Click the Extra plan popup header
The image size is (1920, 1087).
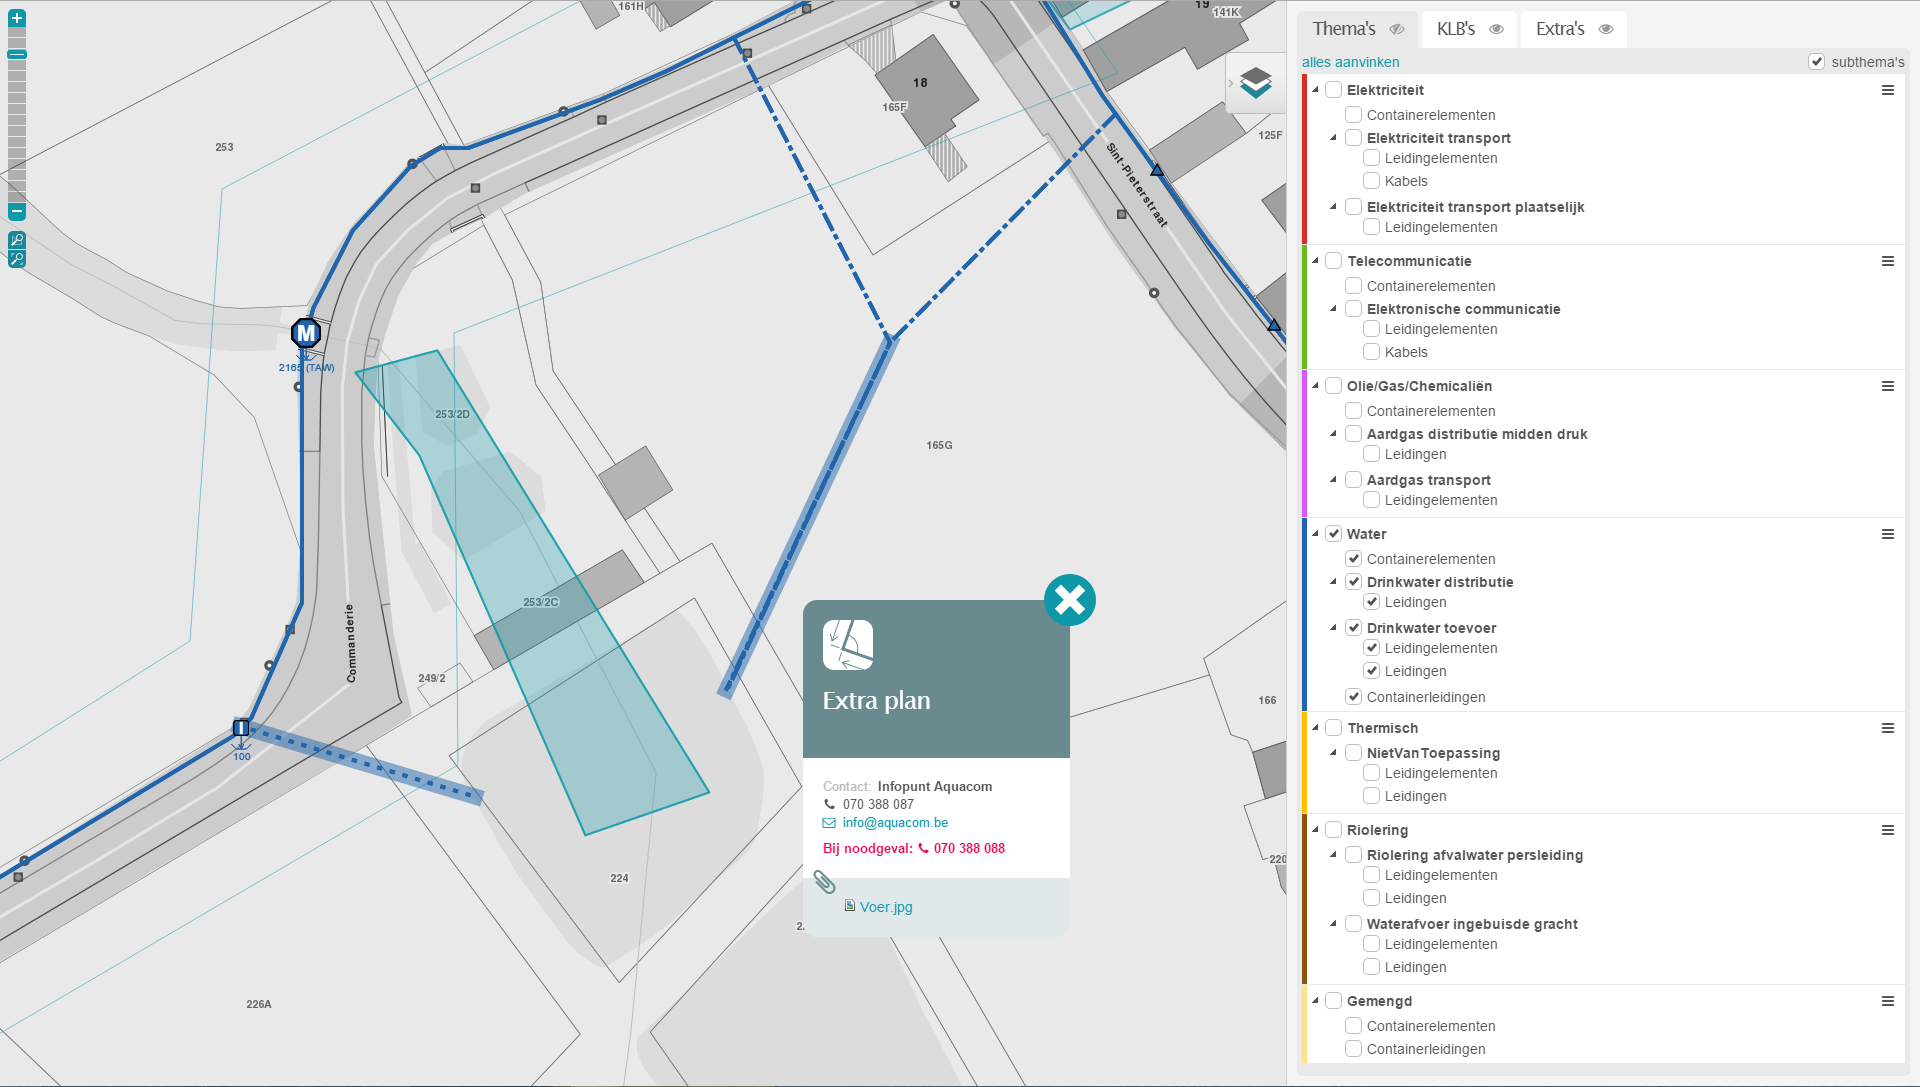(936, 679)
